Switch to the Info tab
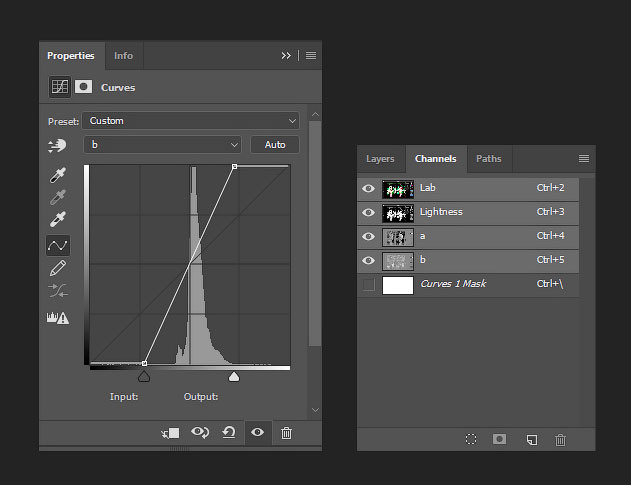This screenshot has height=485, width=631. pos(123,56)
